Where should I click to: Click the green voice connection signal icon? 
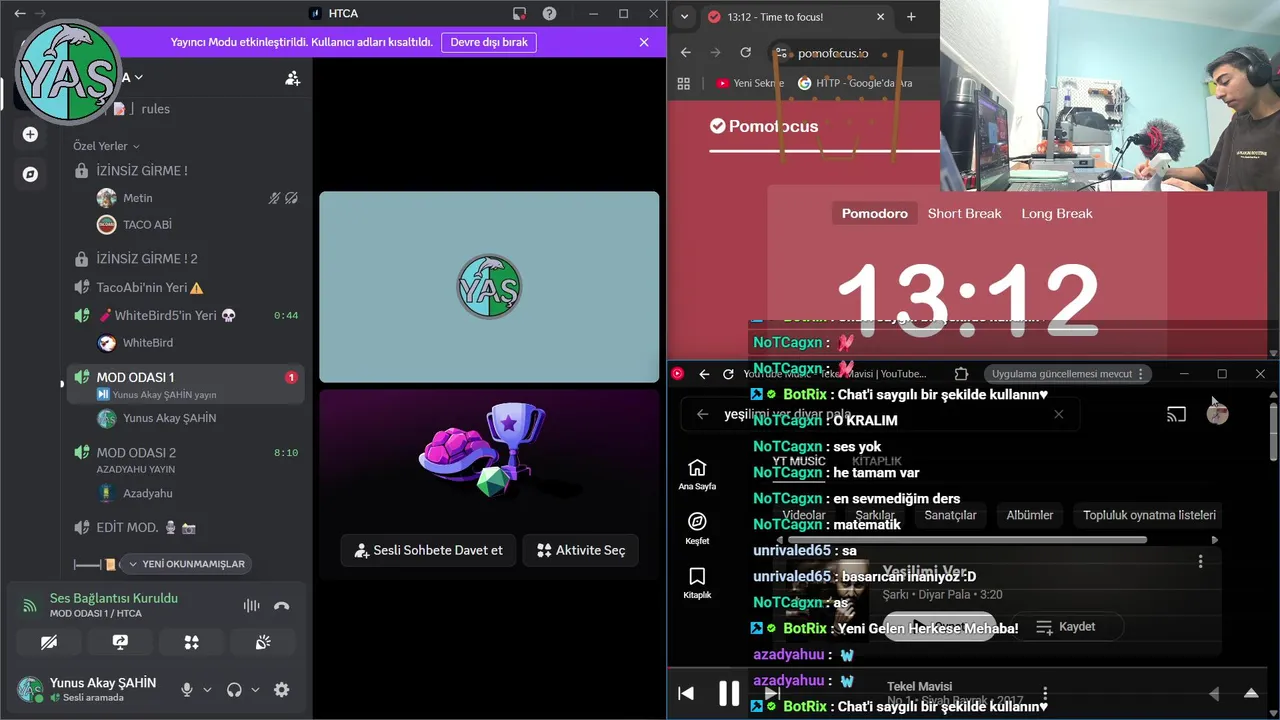tap(29, 605)
